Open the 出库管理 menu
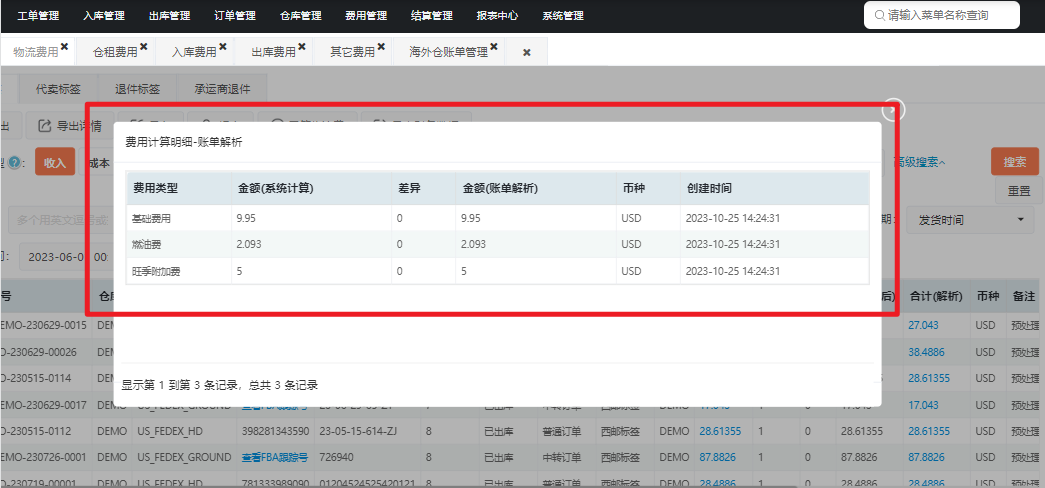 (169, 16)
